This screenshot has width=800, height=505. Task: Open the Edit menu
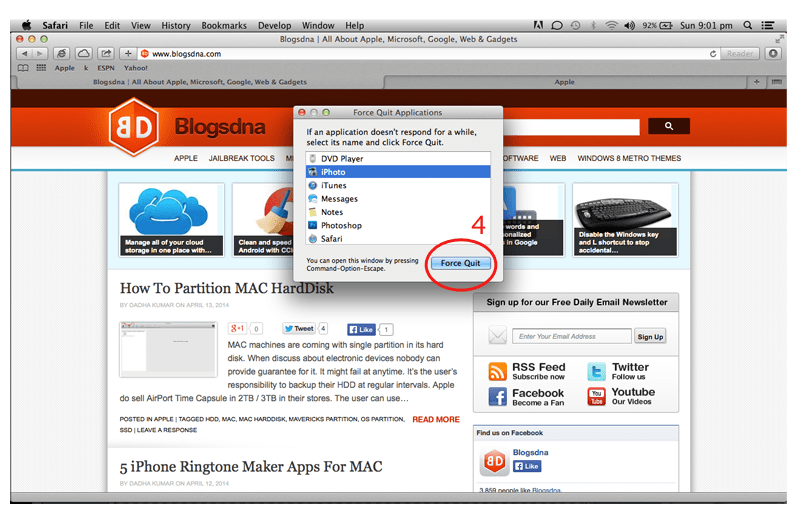pos(112,25)
